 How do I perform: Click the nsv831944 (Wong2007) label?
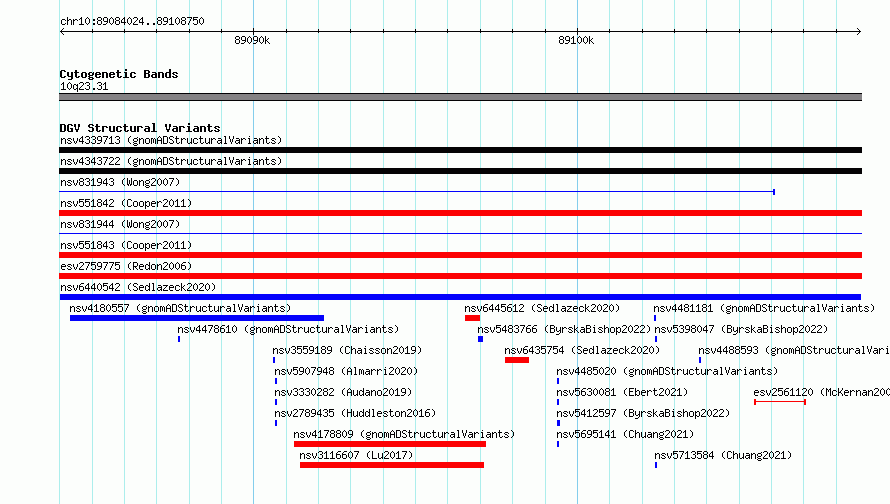[120, 224]
